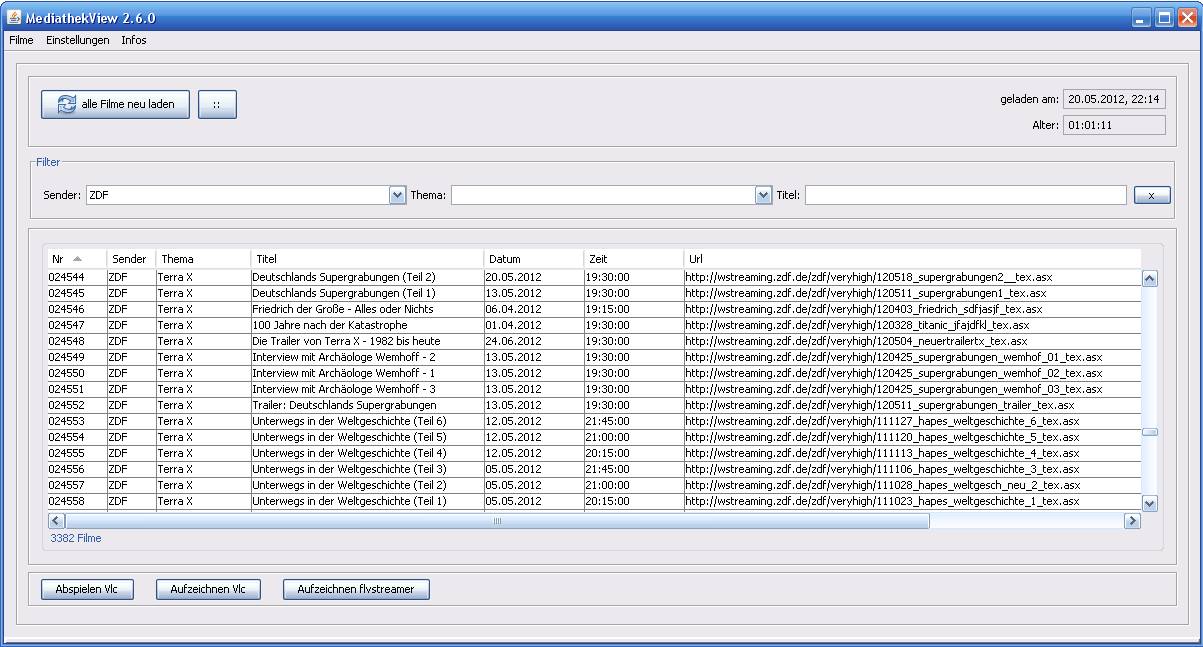Click the Aufzeichnen flvstreamer button
Viewport: 1203px width, 647px height.
(x=356, y=590)
